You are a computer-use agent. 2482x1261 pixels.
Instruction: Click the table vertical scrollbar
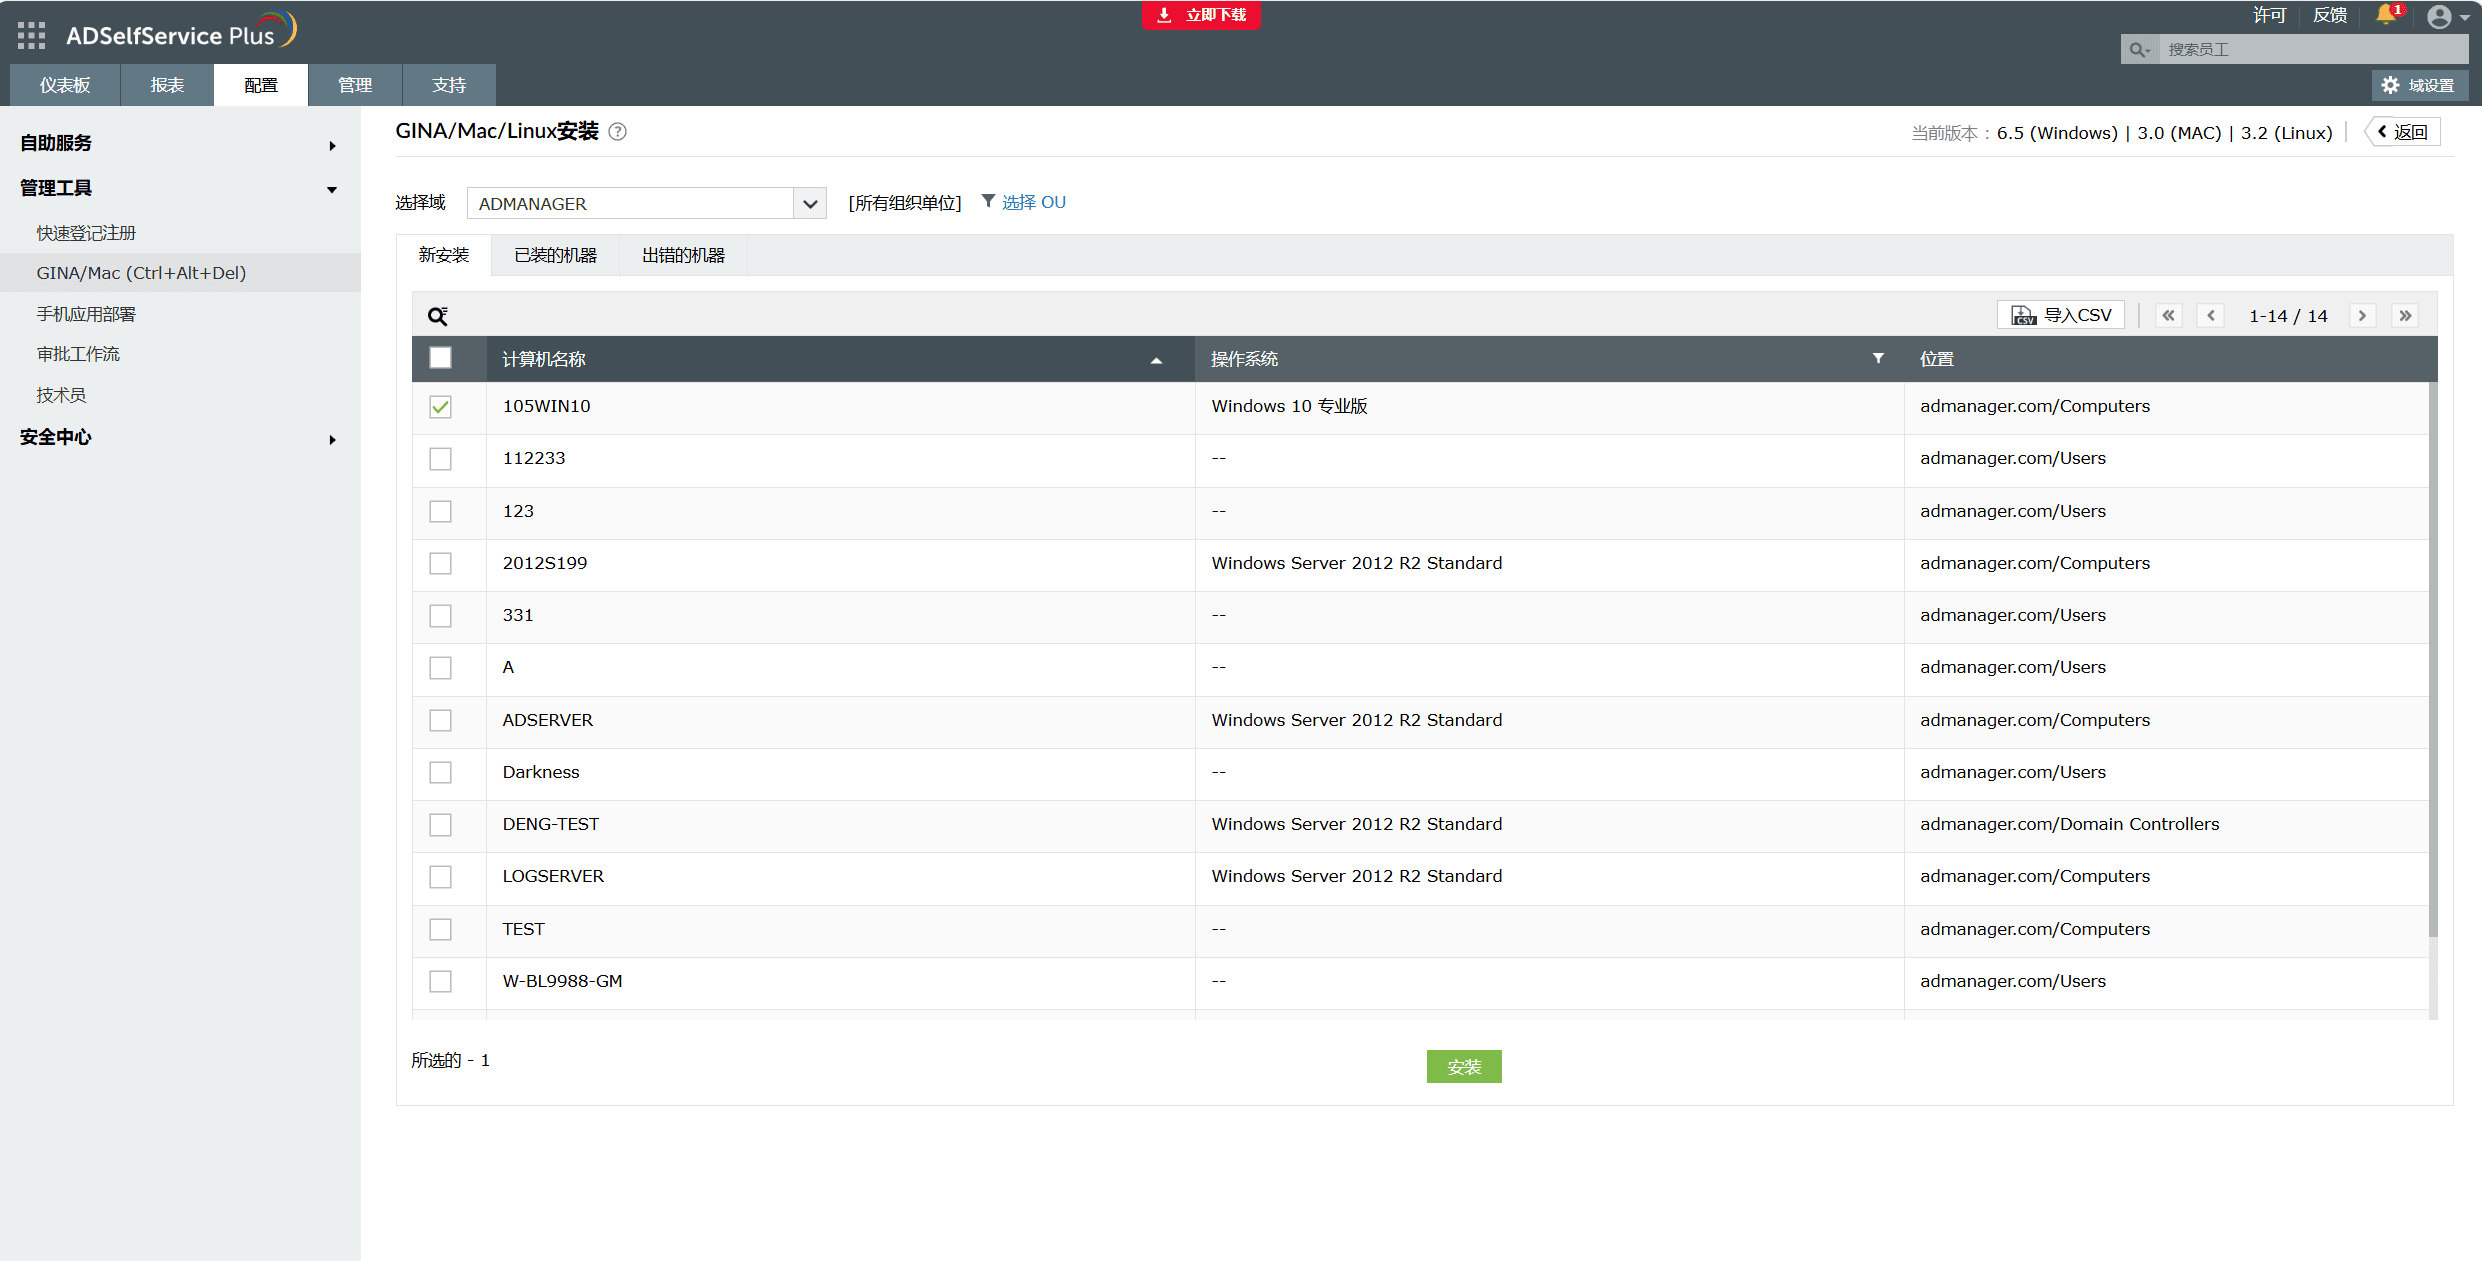[2432, 660]
